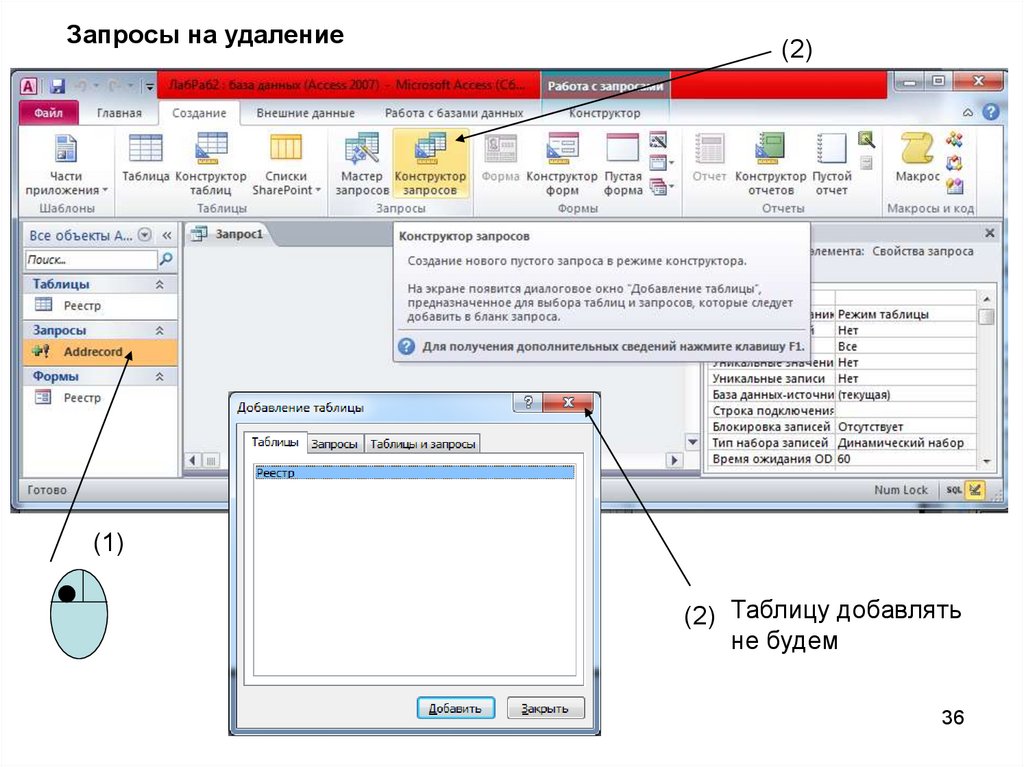Close the property sheet pane
Image resolution: width=1024 pixels, height=767 pixels.
pyautogui.click(x=989, y=233)
